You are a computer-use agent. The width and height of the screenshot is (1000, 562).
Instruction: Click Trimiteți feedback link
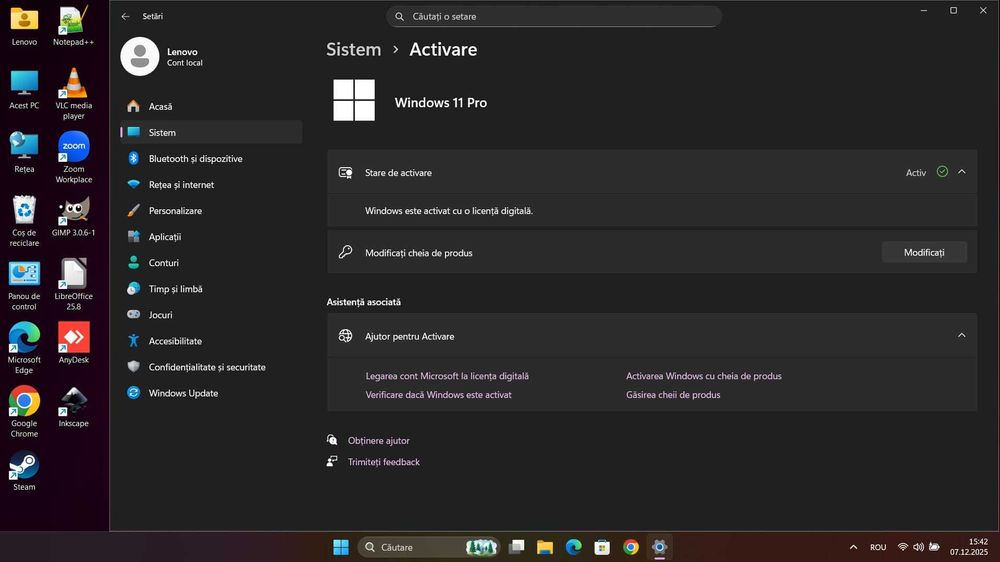[x=383, y=462]
